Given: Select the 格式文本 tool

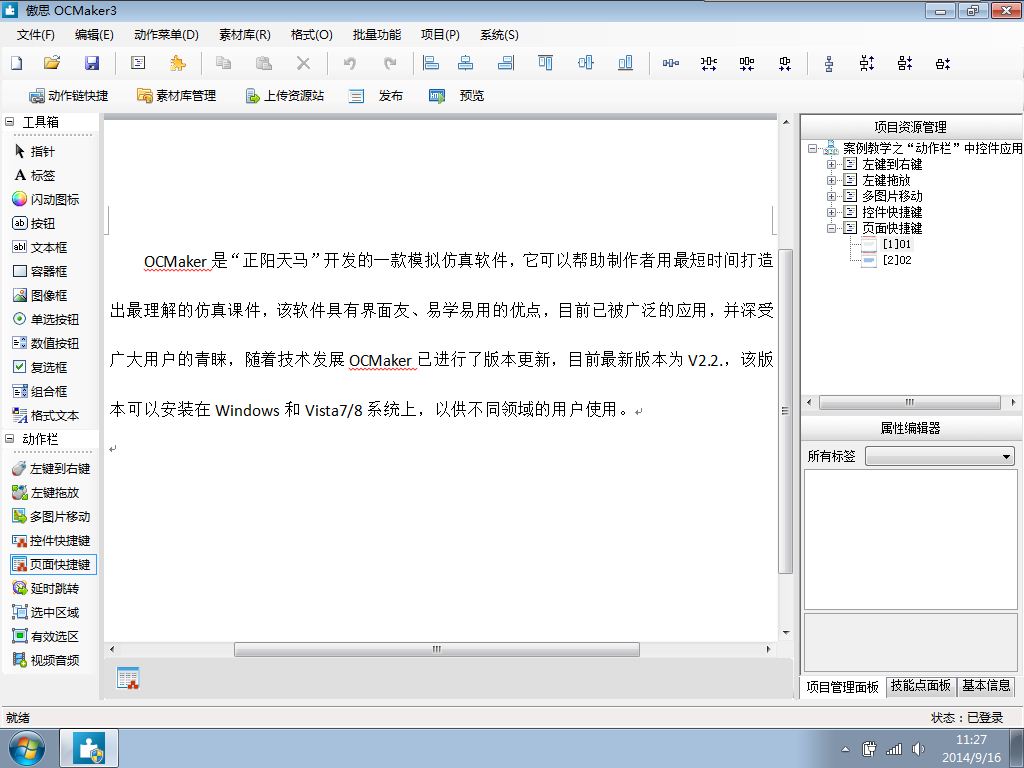Looking at the screenshot, I should point(46,415).
